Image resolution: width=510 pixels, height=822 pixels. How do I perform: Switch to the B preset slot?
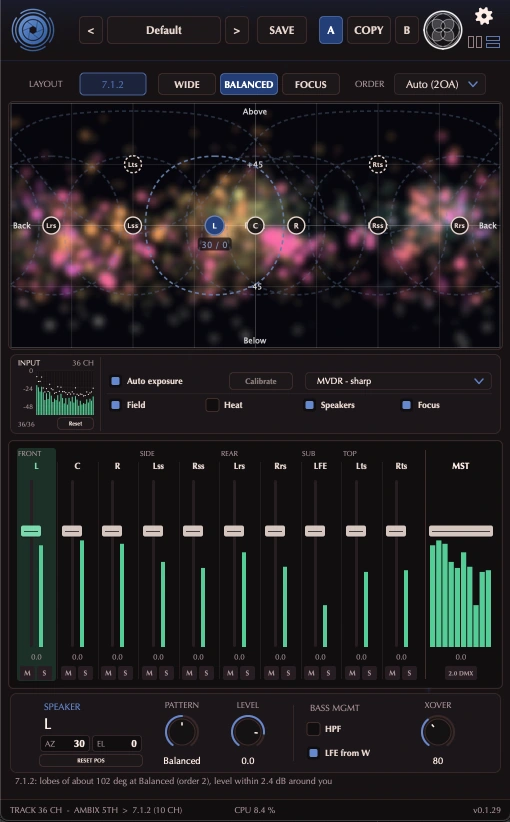tap(407, 30)
